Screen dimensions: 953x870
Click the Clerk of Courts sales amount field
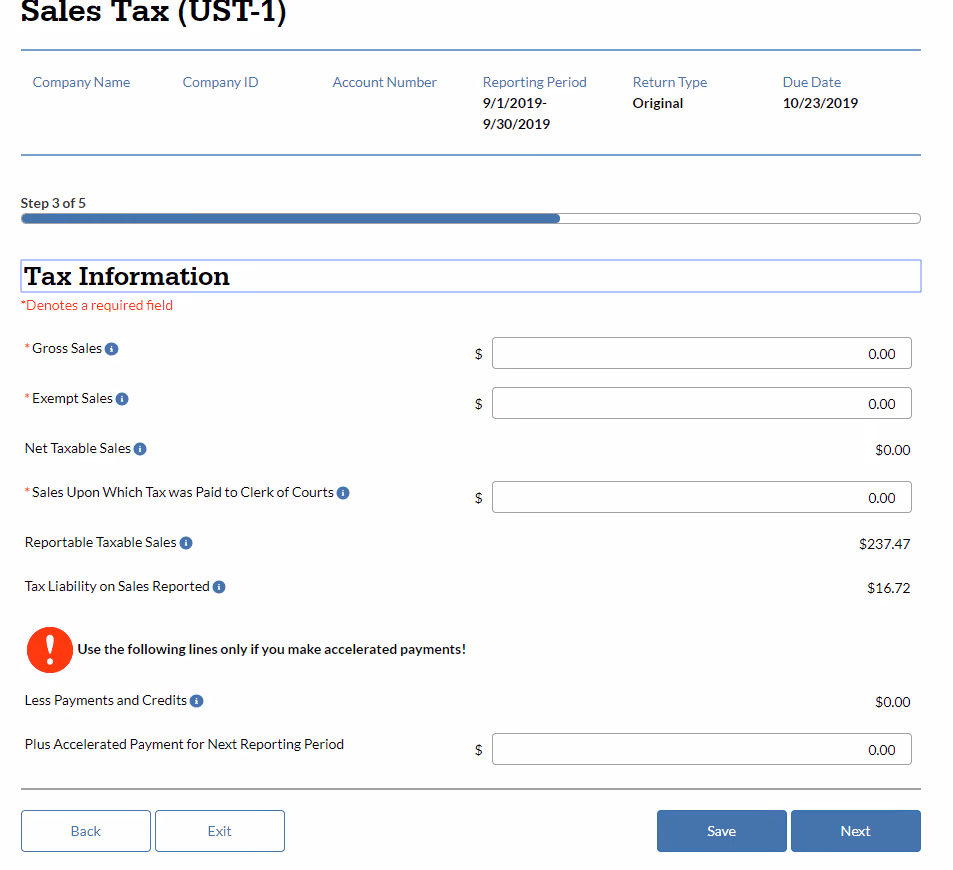point(701,497)
